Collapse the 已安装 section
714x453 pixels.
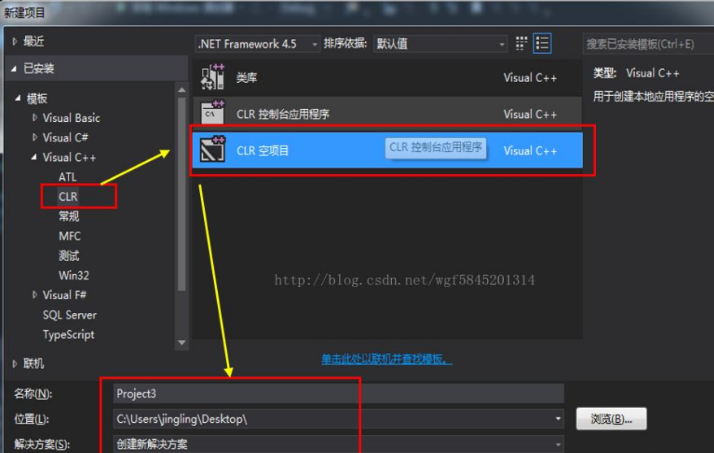click(14, 68)
